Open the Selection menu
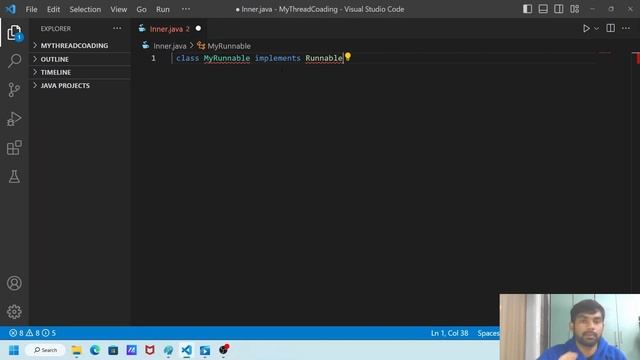Viewport: 640px width, 360px height. [x=85, y=9]
